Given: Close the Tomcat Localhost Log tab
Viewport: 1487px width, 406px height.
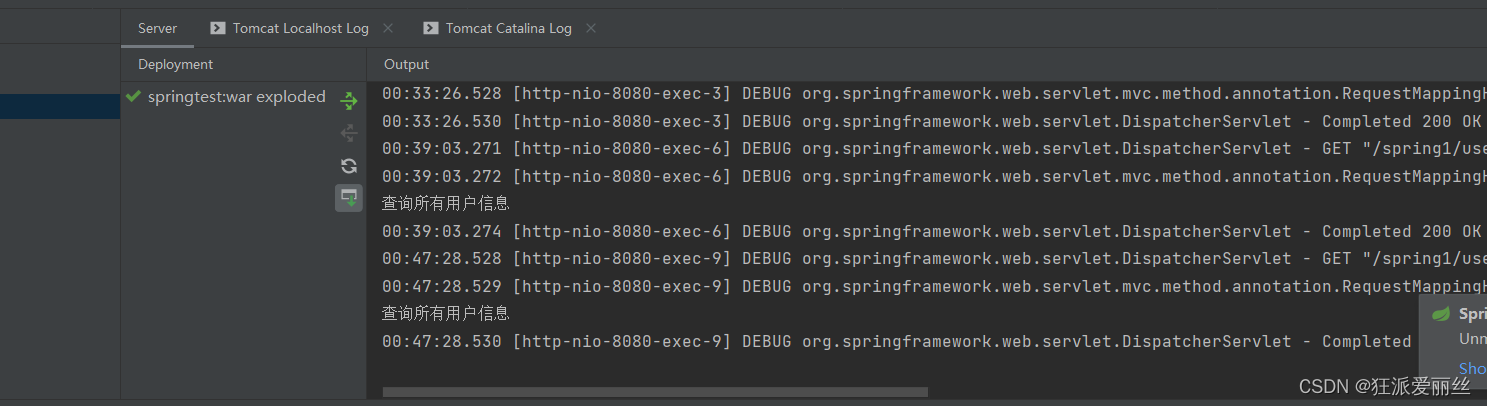Looking at the screenshot, I should (x=388, y=28).
